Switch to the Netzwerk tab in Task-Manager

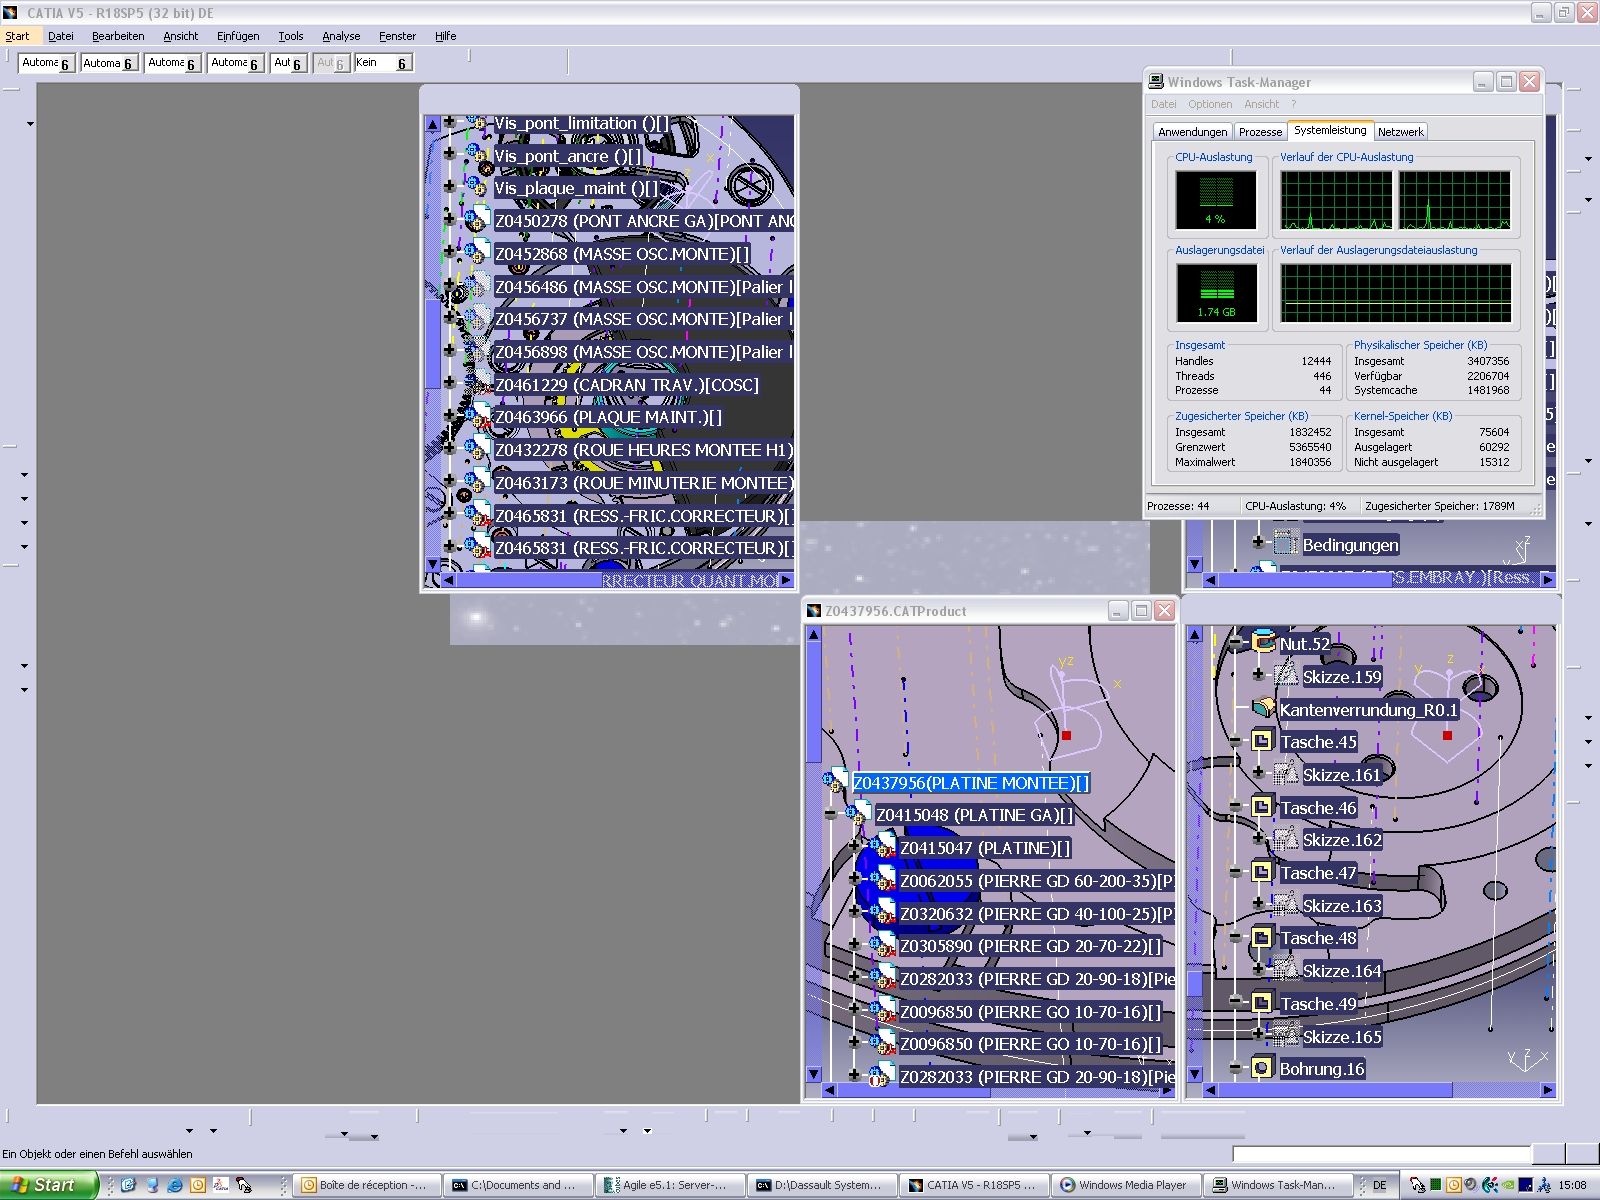click(1400, 132)
